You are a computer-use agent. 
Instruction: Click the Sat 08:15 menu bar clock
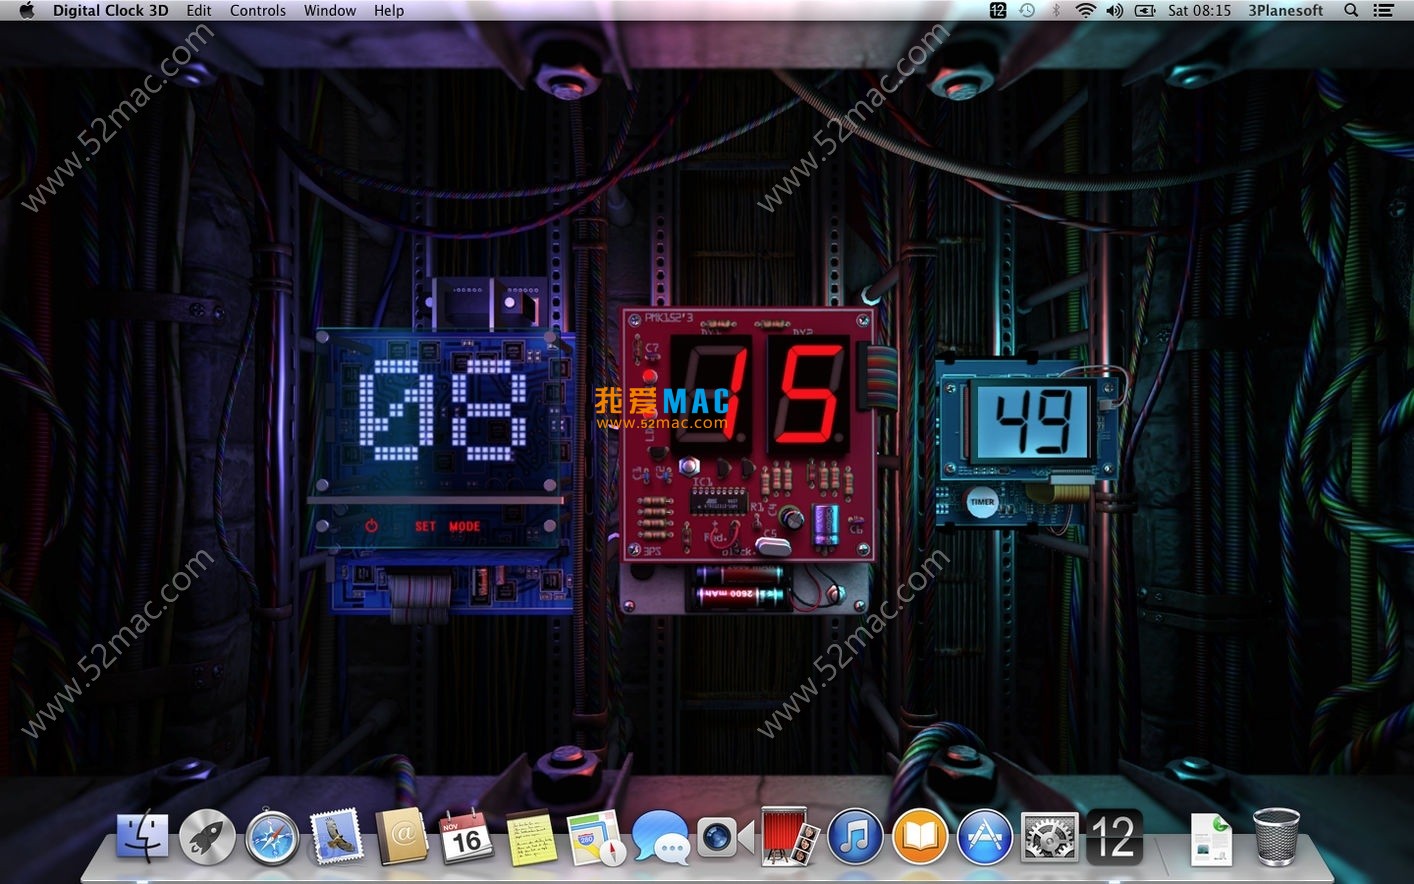pyautogui.click(x=1199, y=10)
